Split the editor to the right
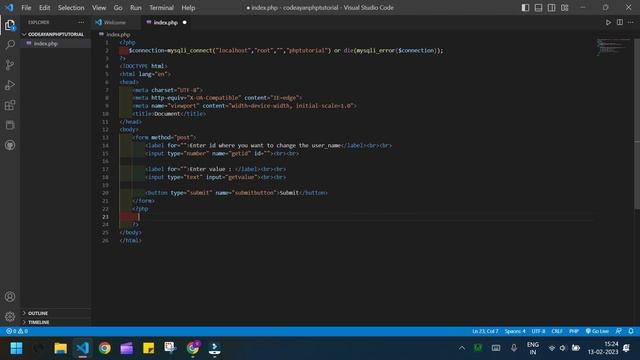640x360 pixels. (620, 22)
